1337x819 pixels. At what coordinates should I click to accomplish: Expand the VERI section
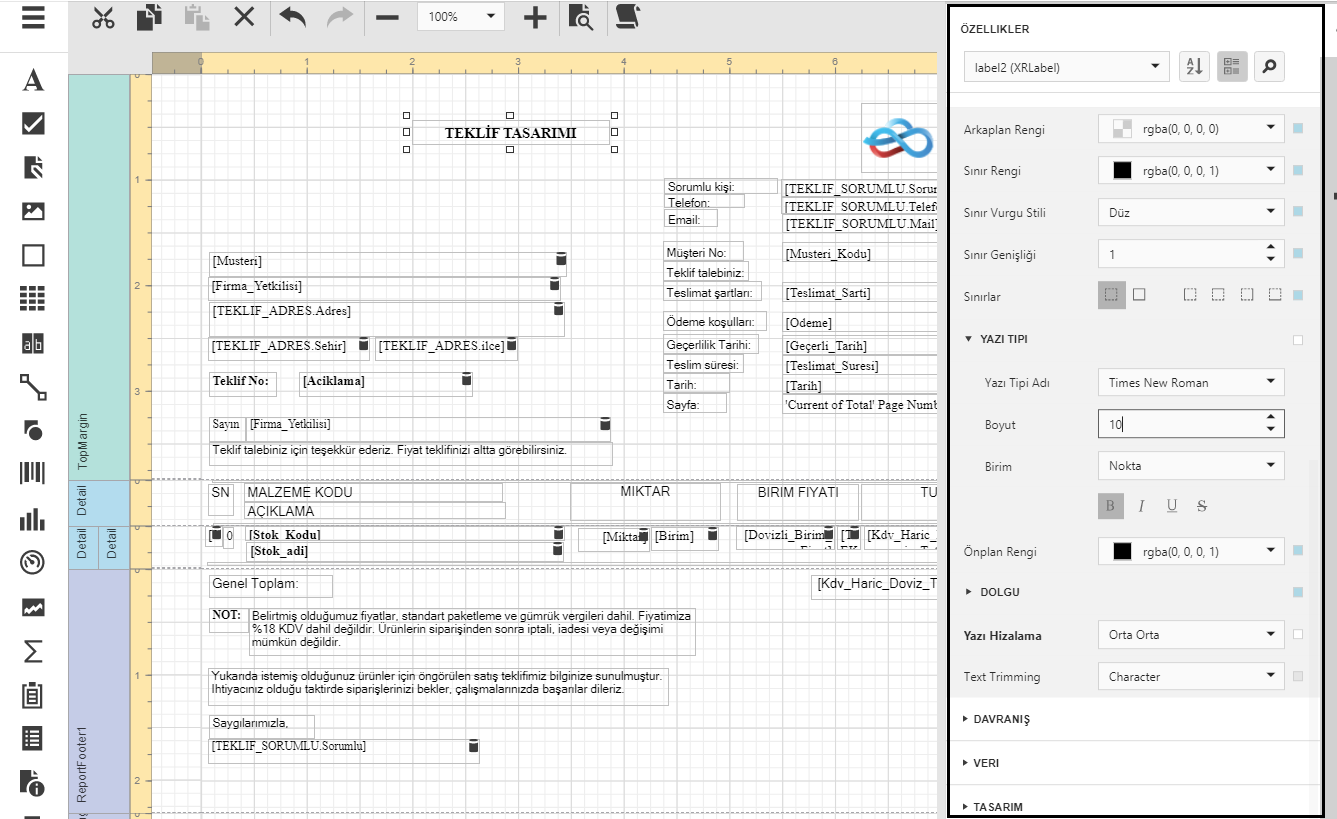pos(985,763)
